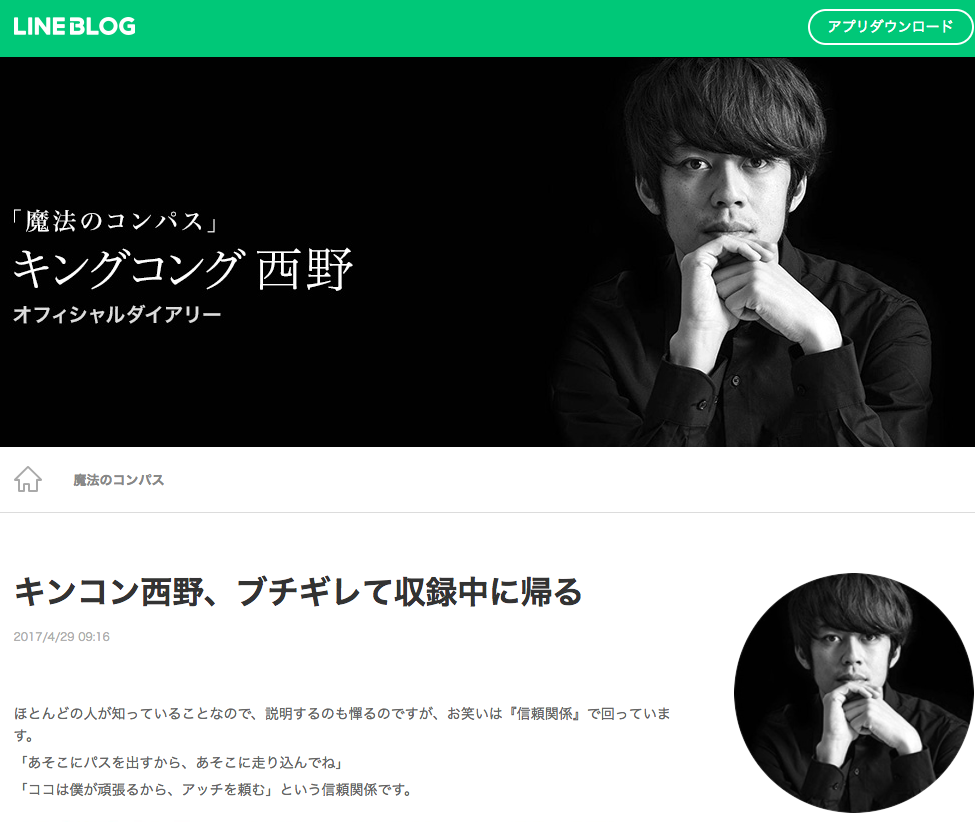Click the 「魔法のコンパス」 text in banner
The height and width of the screenshot is (822, 975).
coord(116,221)
